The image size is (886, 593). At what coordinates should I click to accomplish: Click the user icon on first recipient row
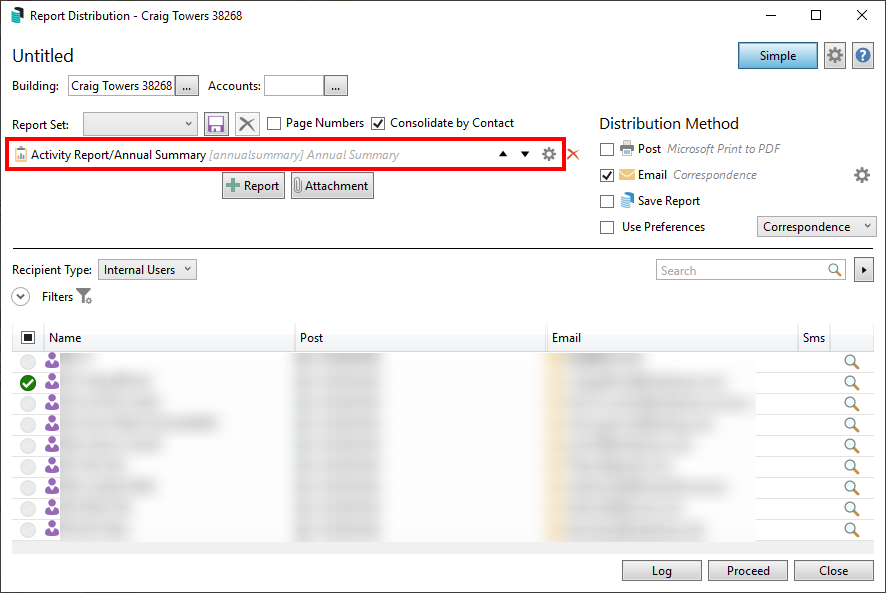52,361
